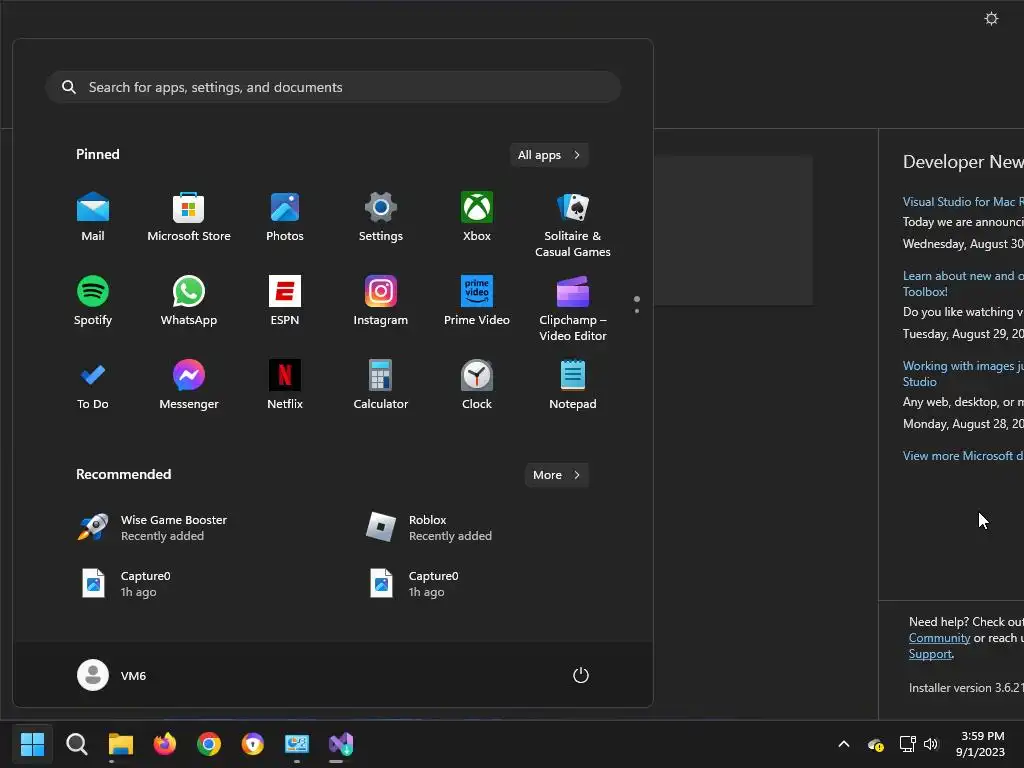This screenshot has height=768, width=1024.
Task: Open File Explorer from taskbar
Action: point(121,744)
